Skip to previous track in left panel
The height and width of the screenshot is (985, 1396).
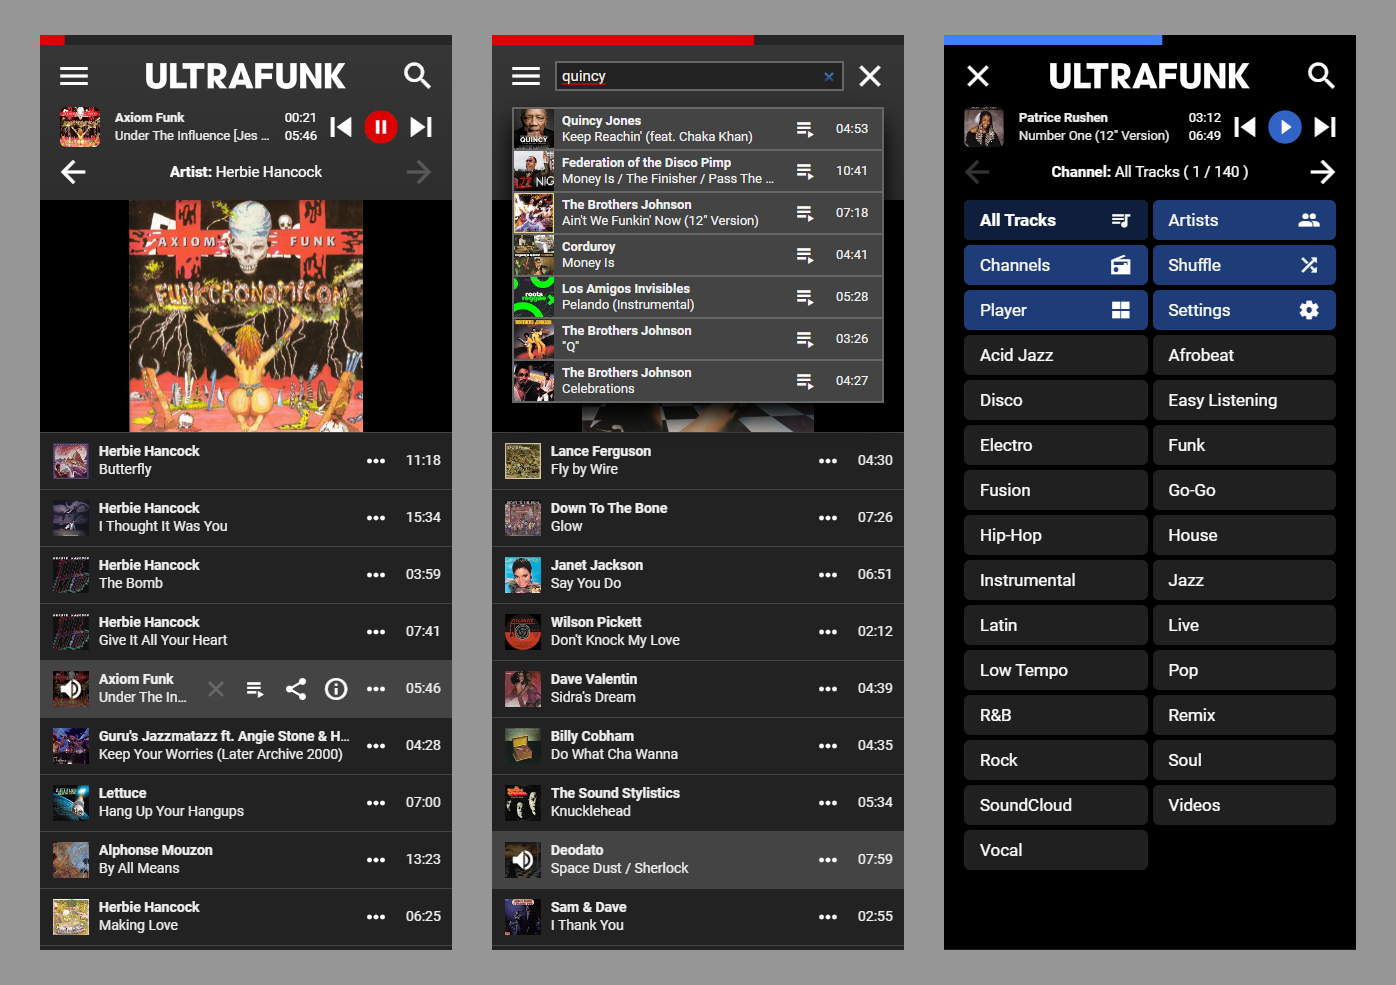point(341,127)
